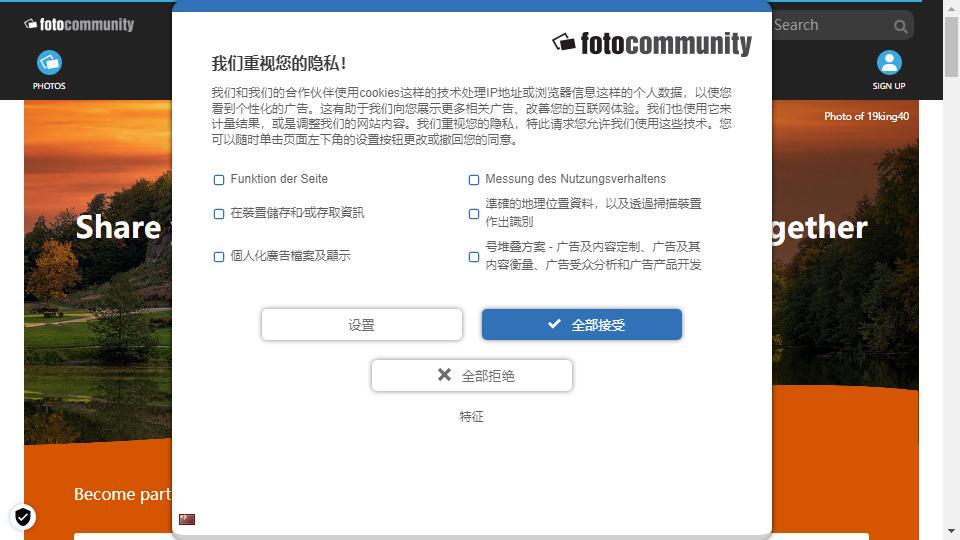Click the search magnifier icon

click(x=900, y=26)
